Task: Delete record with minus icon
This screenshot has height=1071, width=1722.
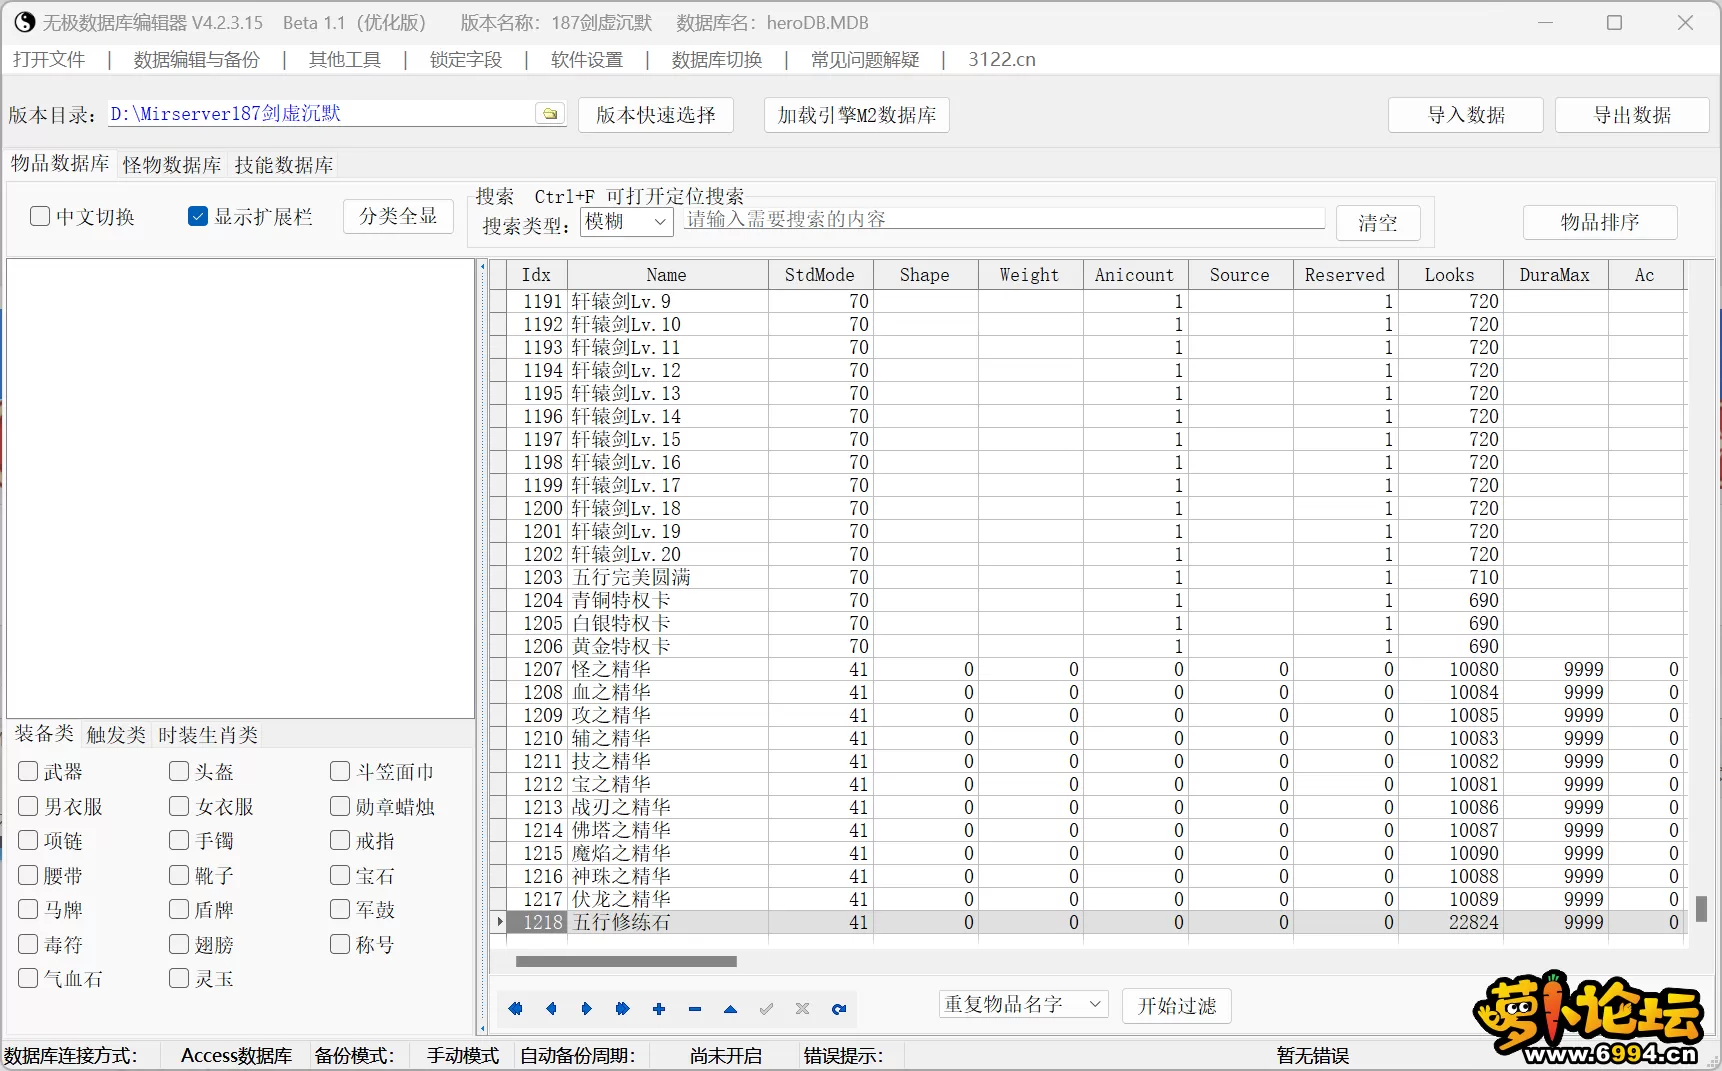Action: (695, 1009)
